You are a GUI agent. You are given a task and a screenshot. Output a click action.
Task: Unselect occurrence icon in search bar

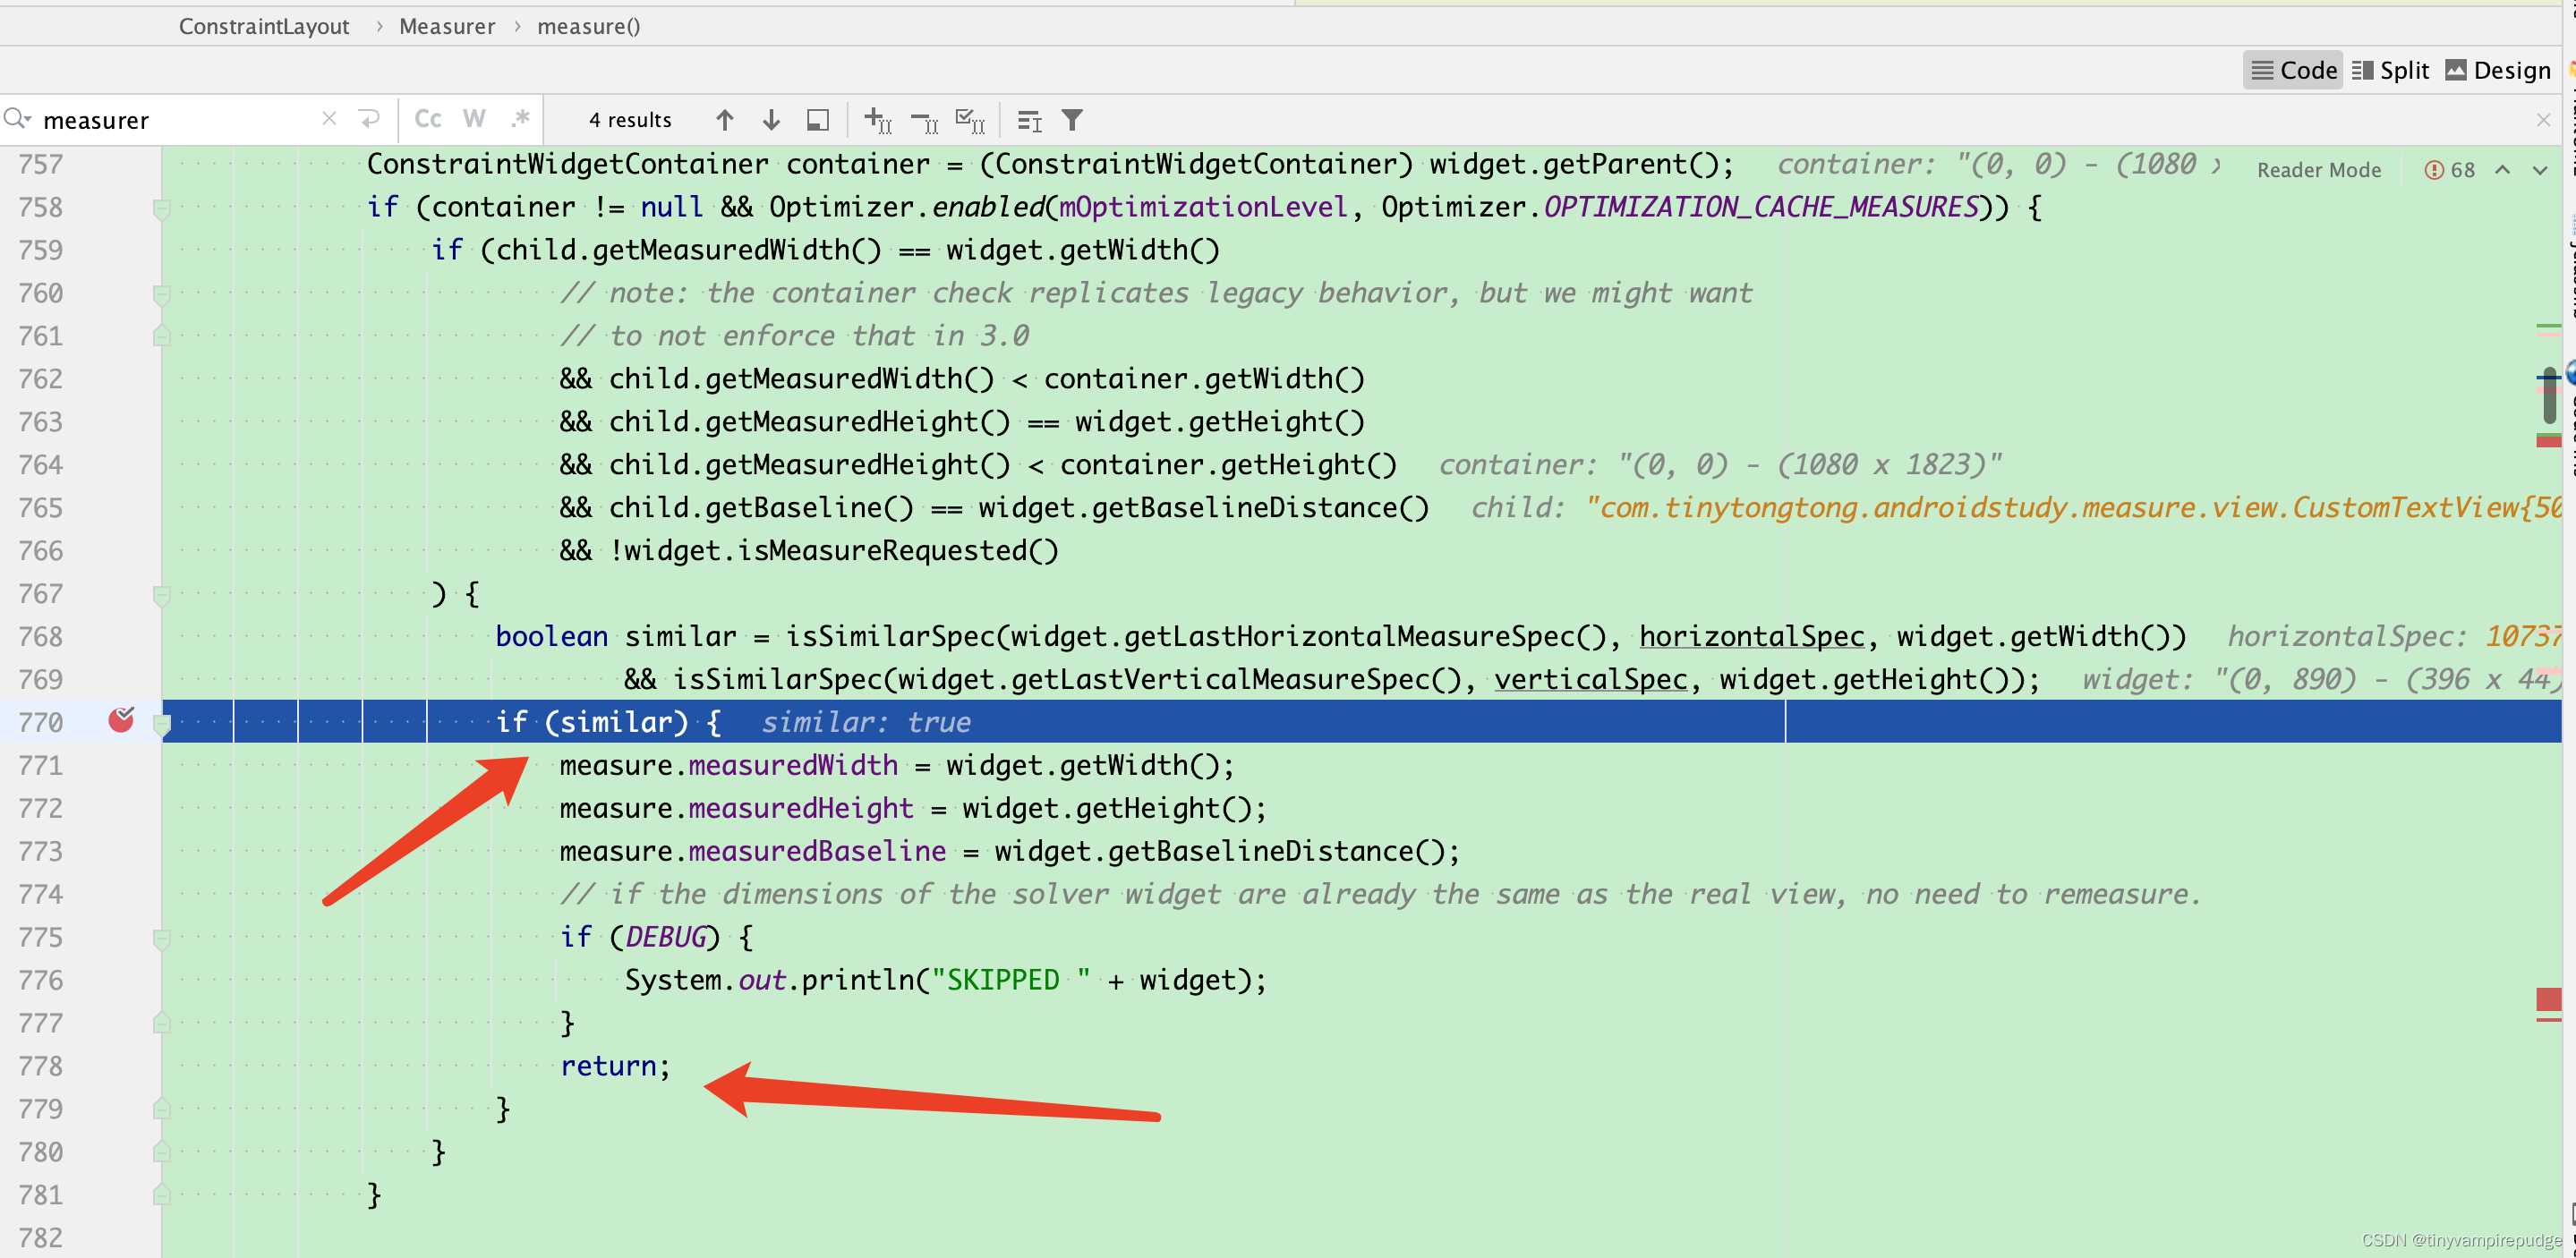(x=924, y=122)
